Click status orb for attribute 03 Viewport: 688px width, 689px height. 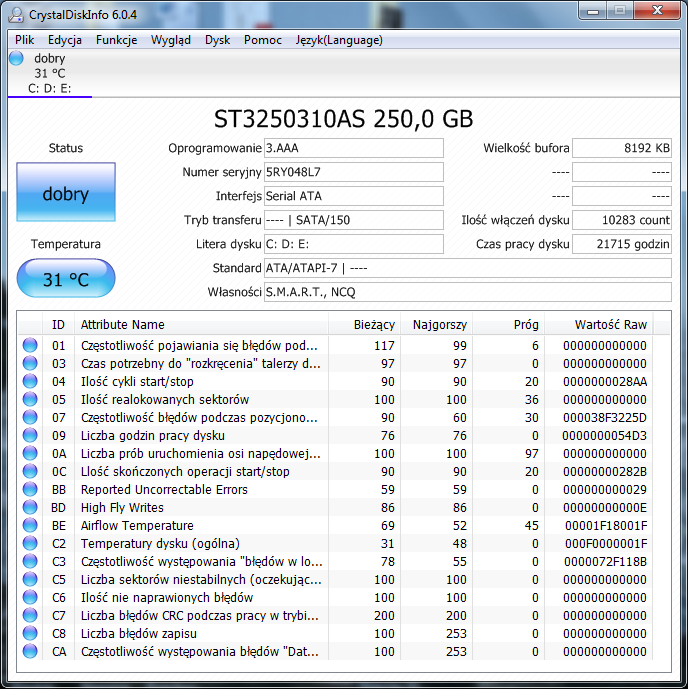(30, 363)
